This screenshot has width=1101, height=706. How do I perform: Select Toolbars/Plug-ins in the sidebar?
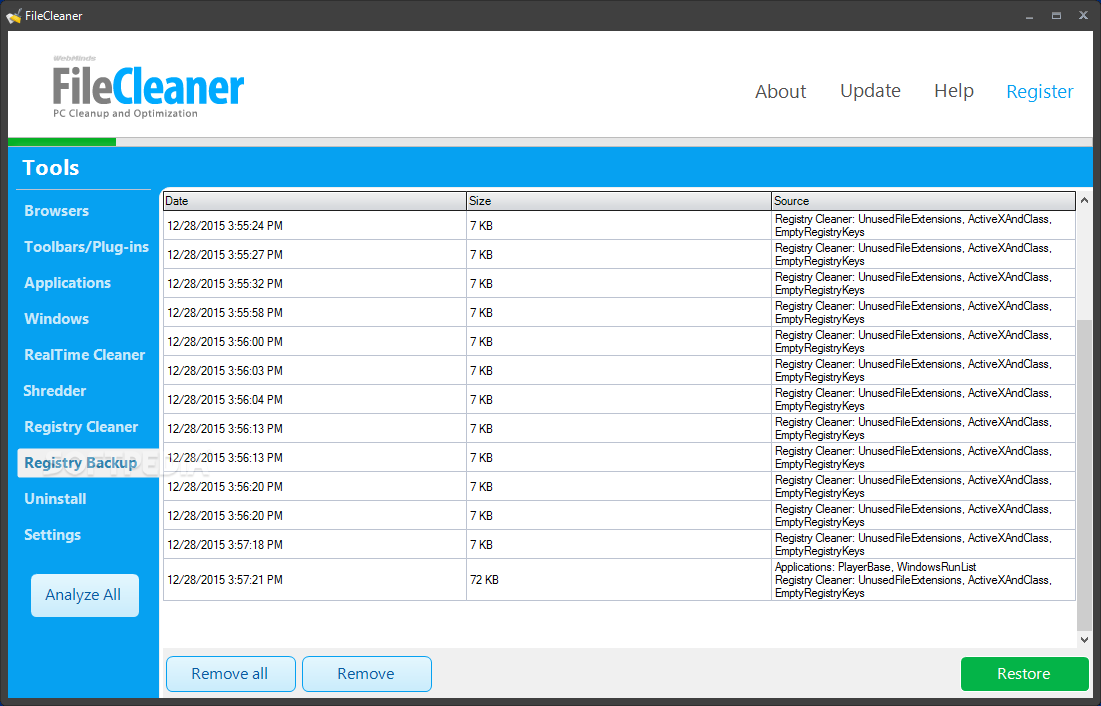(86, 247)
